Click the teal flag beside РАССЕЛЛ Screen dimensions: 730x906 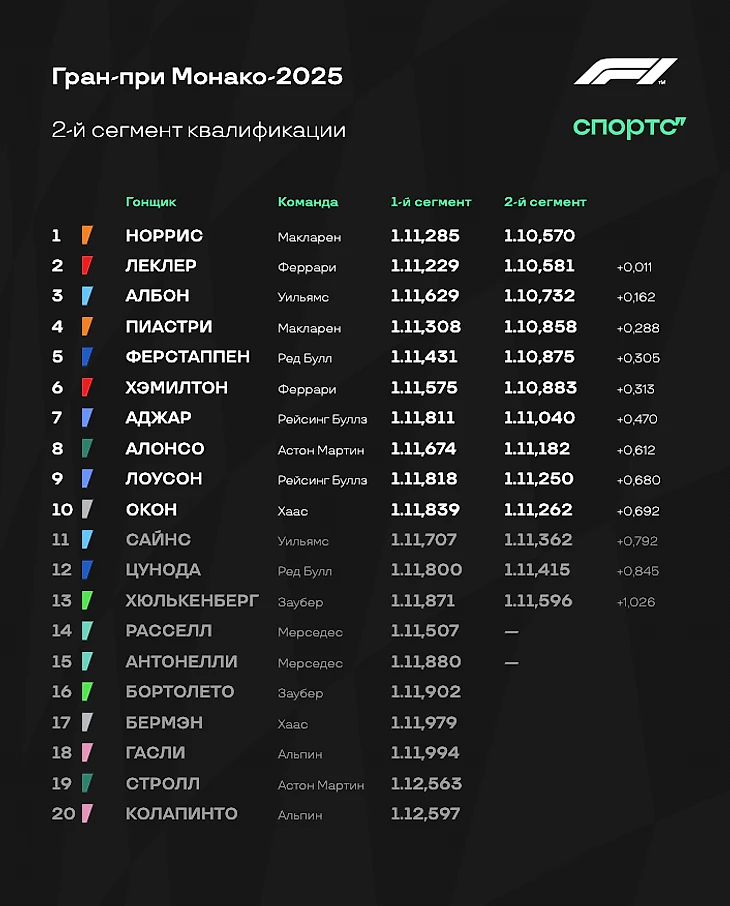click(x=87, y=630)
